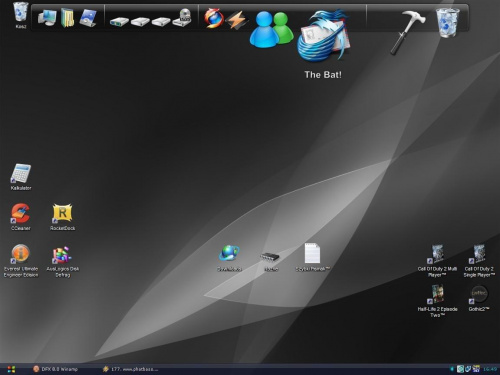
Task: Open The Bat! email client from dock
Action: pos(323,37)
